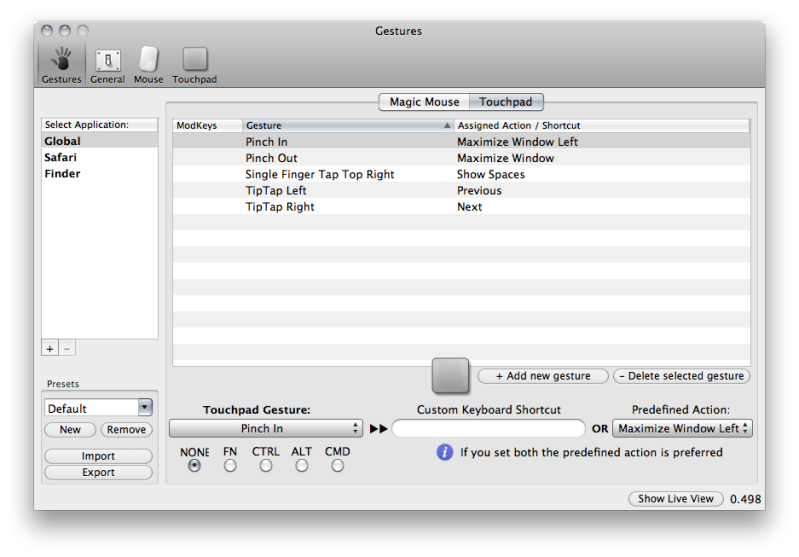Viewport: 799px width, 557px height.
Task: Click Delete selected gesture button
Action: [682, 376]
